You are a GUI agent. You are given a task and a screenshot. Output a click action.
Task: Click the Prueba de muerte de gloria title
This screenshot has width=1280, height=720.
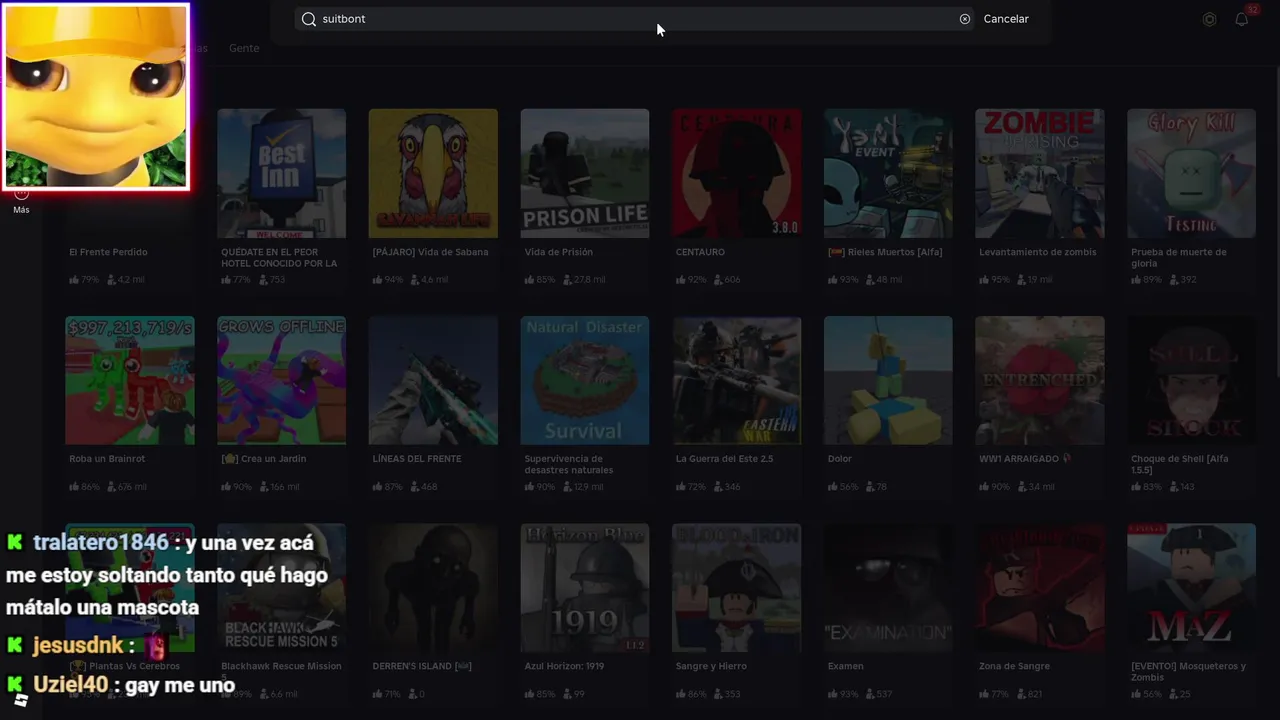1179,258
